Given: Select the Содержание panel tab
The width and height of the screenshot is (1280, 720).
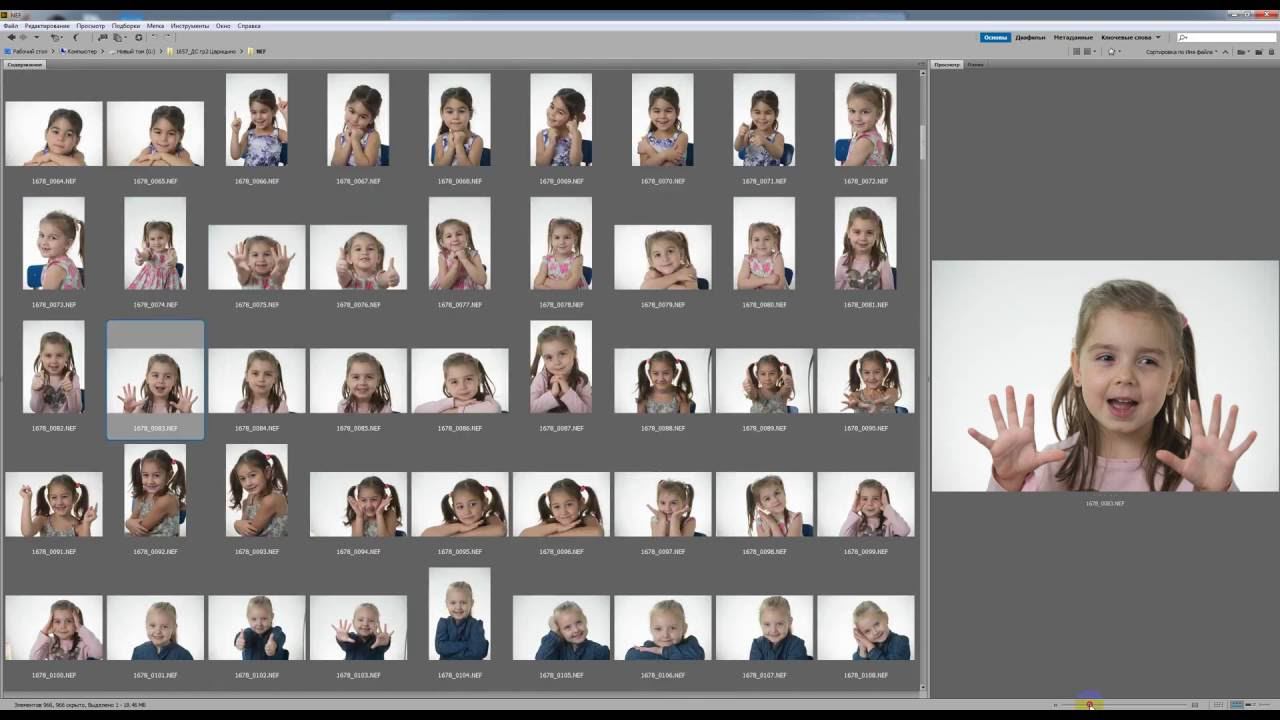Looking at the screenshot, I should pyautogui.click(x=25, y=64).
